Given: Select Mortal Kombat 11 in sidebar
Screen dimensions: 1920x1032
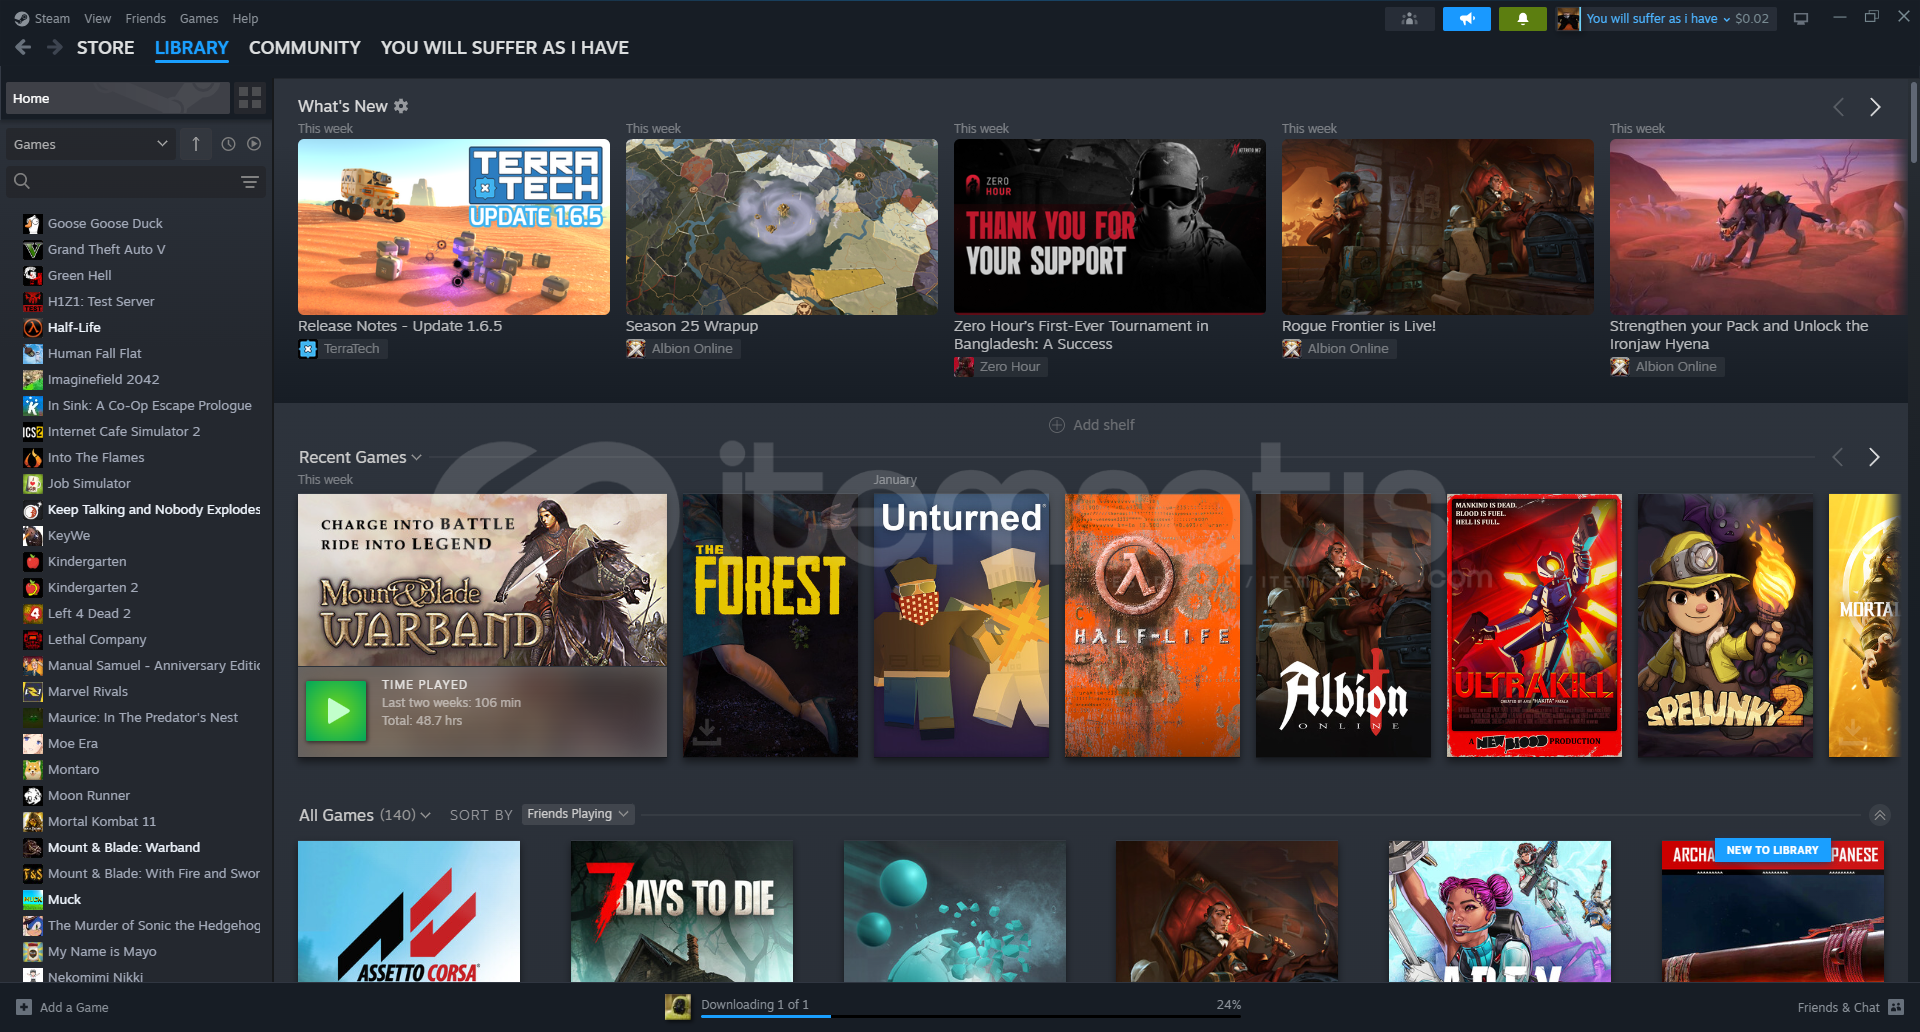Looking at the screenshot, I should pyautogui.click(x=102, y=821).
